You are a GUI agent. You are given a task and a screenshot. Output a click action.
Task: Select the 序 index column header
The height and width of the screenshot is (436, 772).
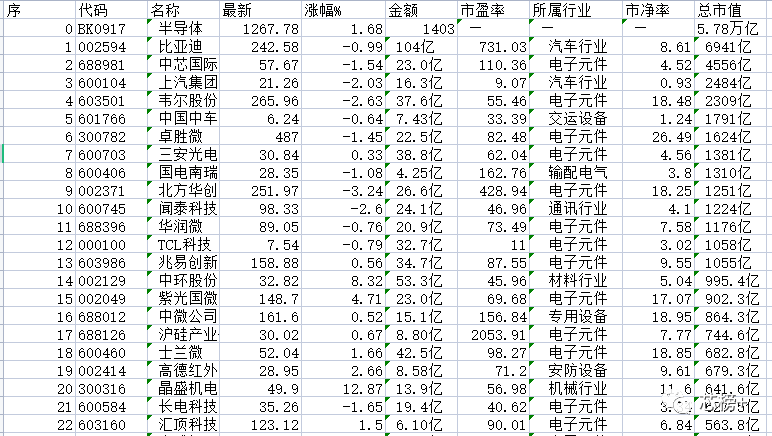[x=39, y=10]
